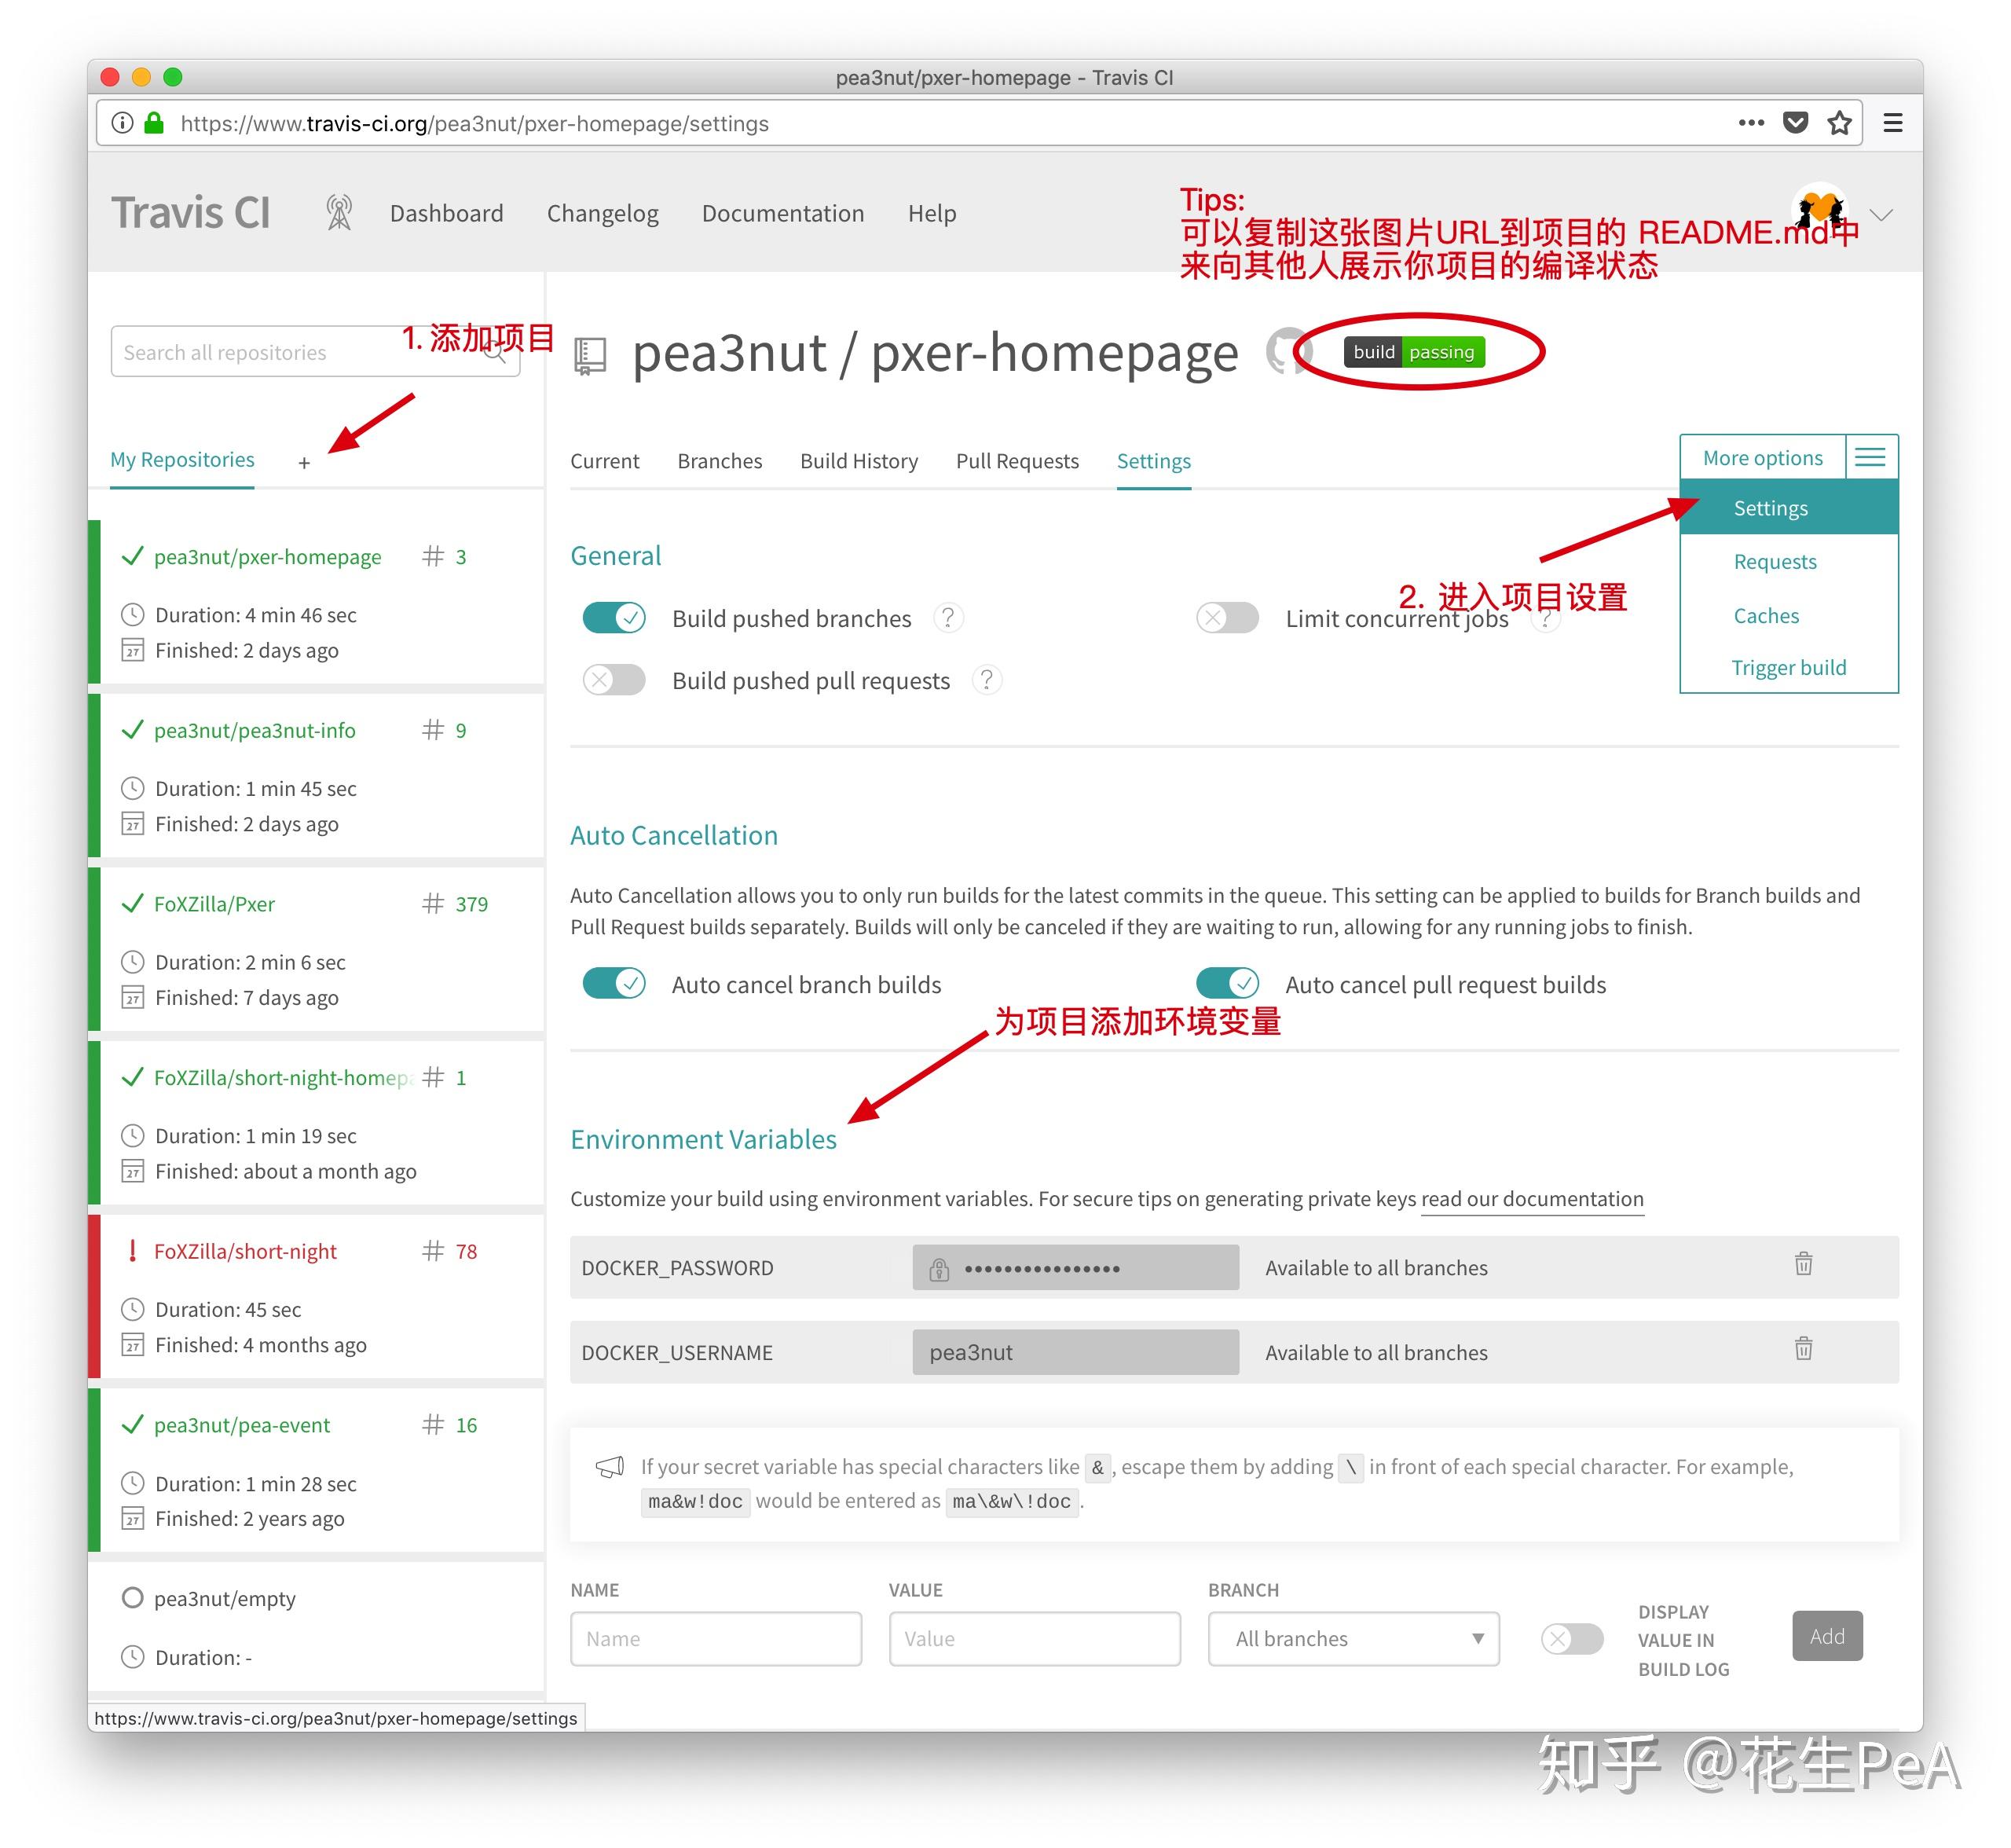Screen dimensions: 2011x1848
Task: Click the megaphone notice icon
Action: point(609,1467)
